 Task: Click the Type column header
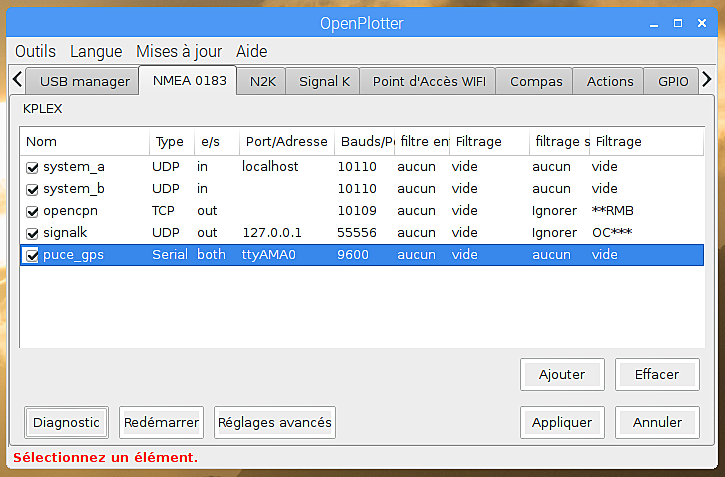tap(172, 141)
